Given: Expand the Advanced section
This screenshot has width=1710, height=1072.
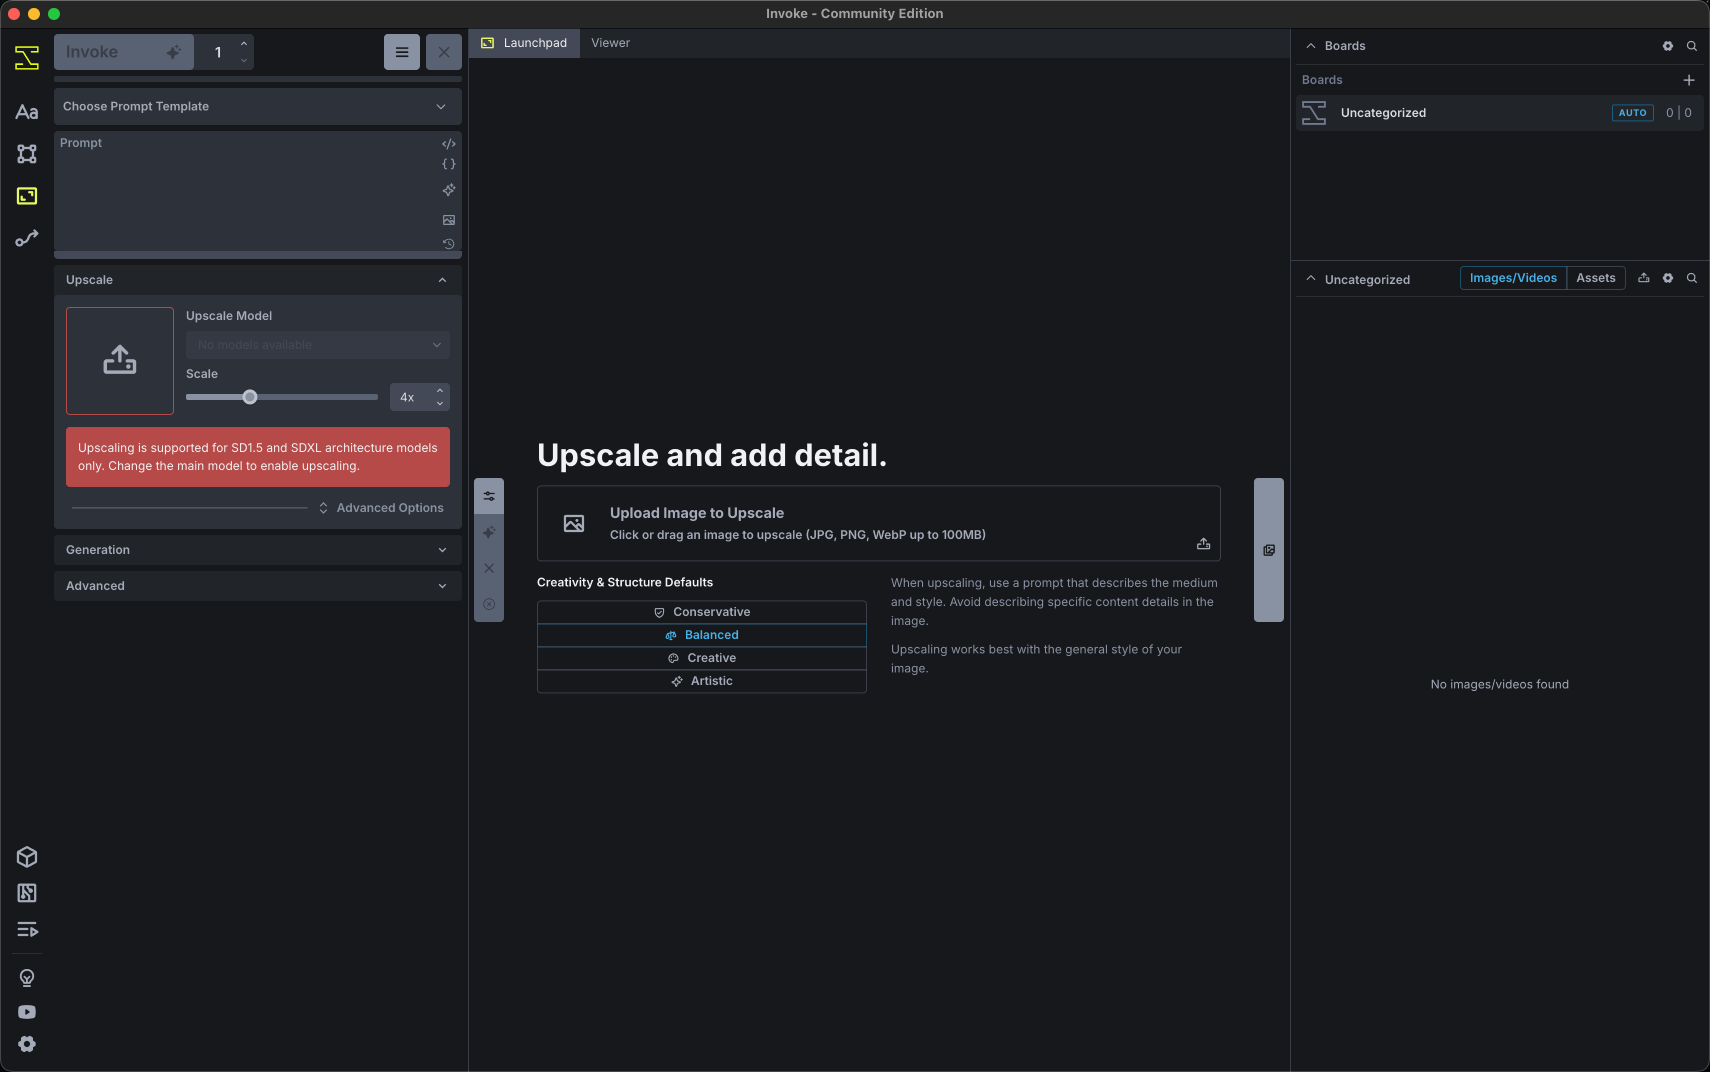Looking at the screenshot, I should tap(258, 586).
